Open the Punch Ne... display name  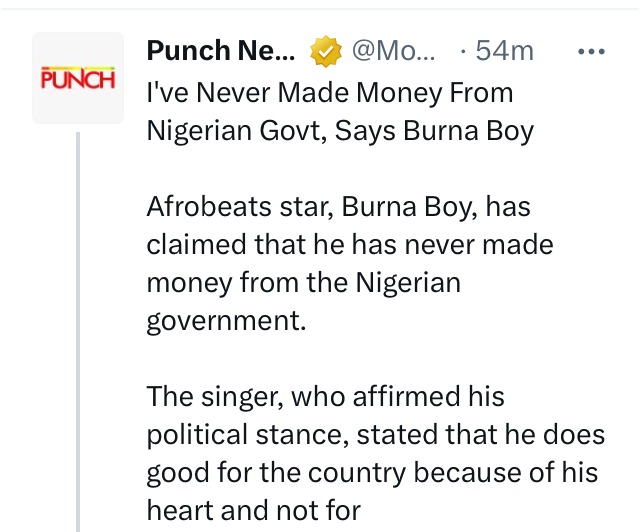(221, 51)
